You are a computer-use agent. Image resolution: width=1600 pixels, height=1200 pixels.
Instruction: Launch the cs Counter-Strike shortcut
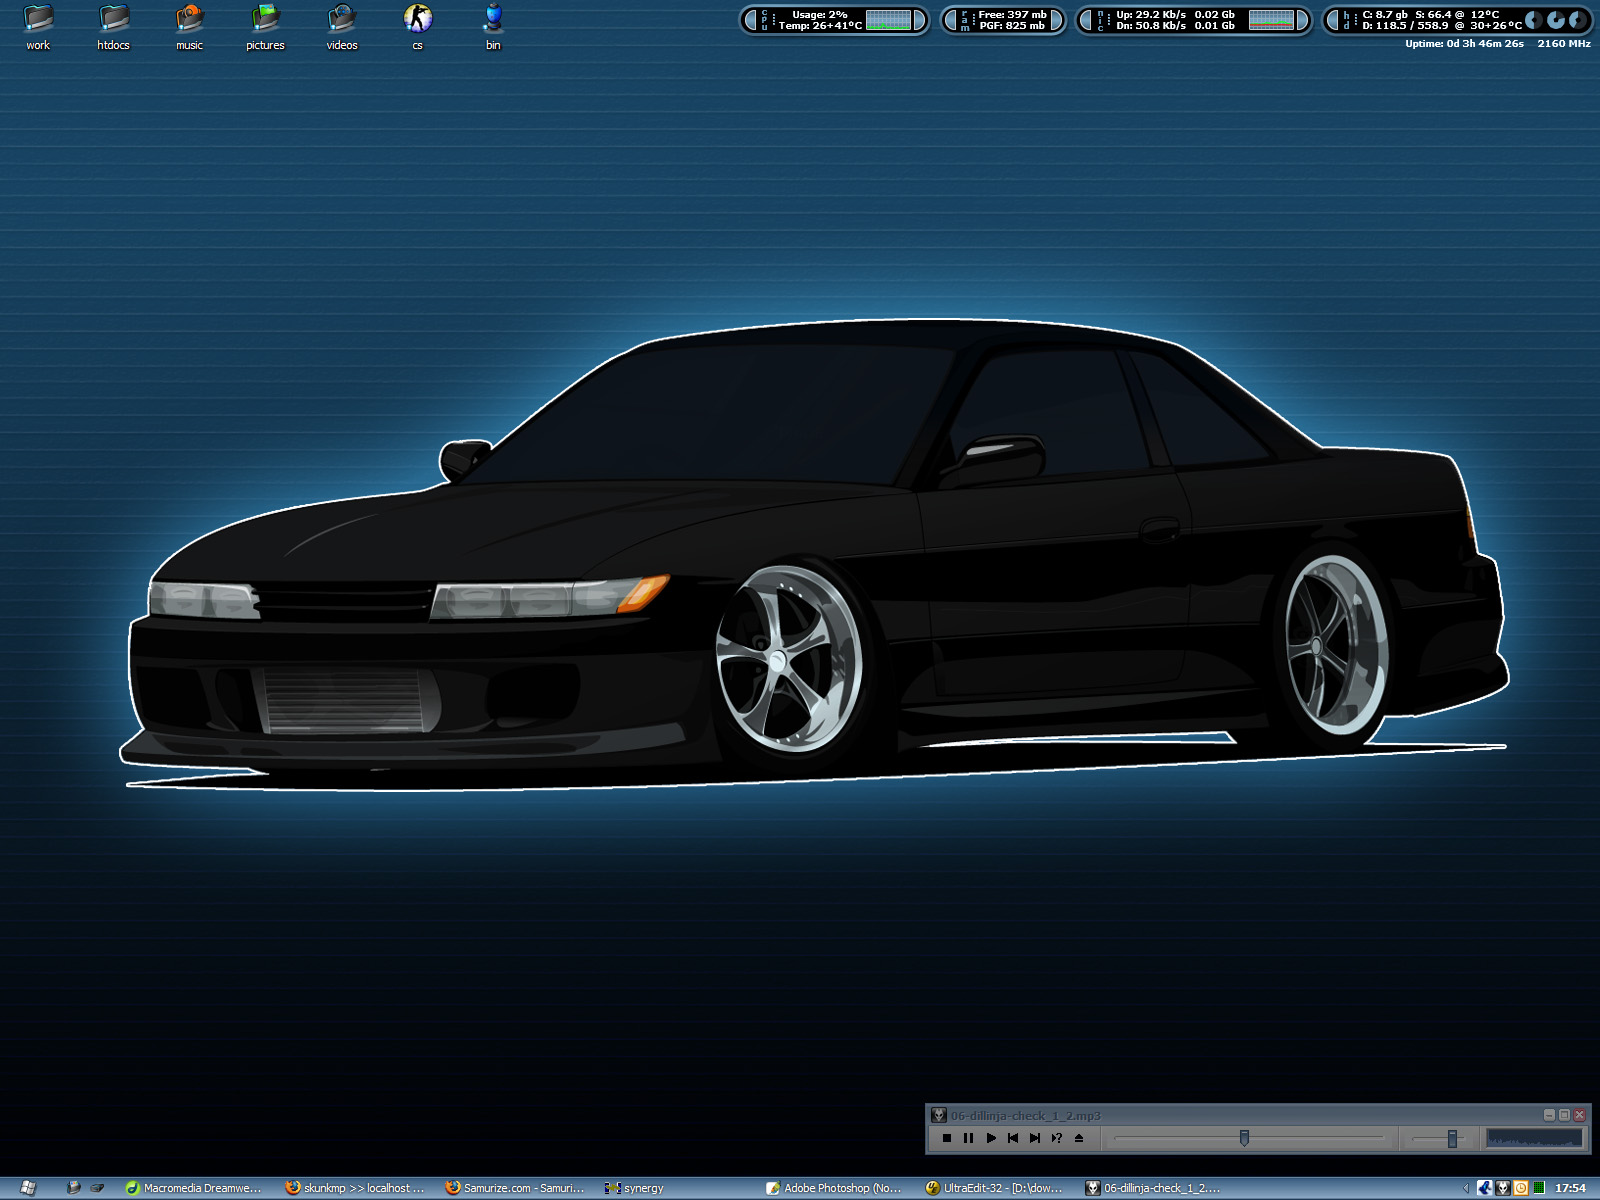418,20
